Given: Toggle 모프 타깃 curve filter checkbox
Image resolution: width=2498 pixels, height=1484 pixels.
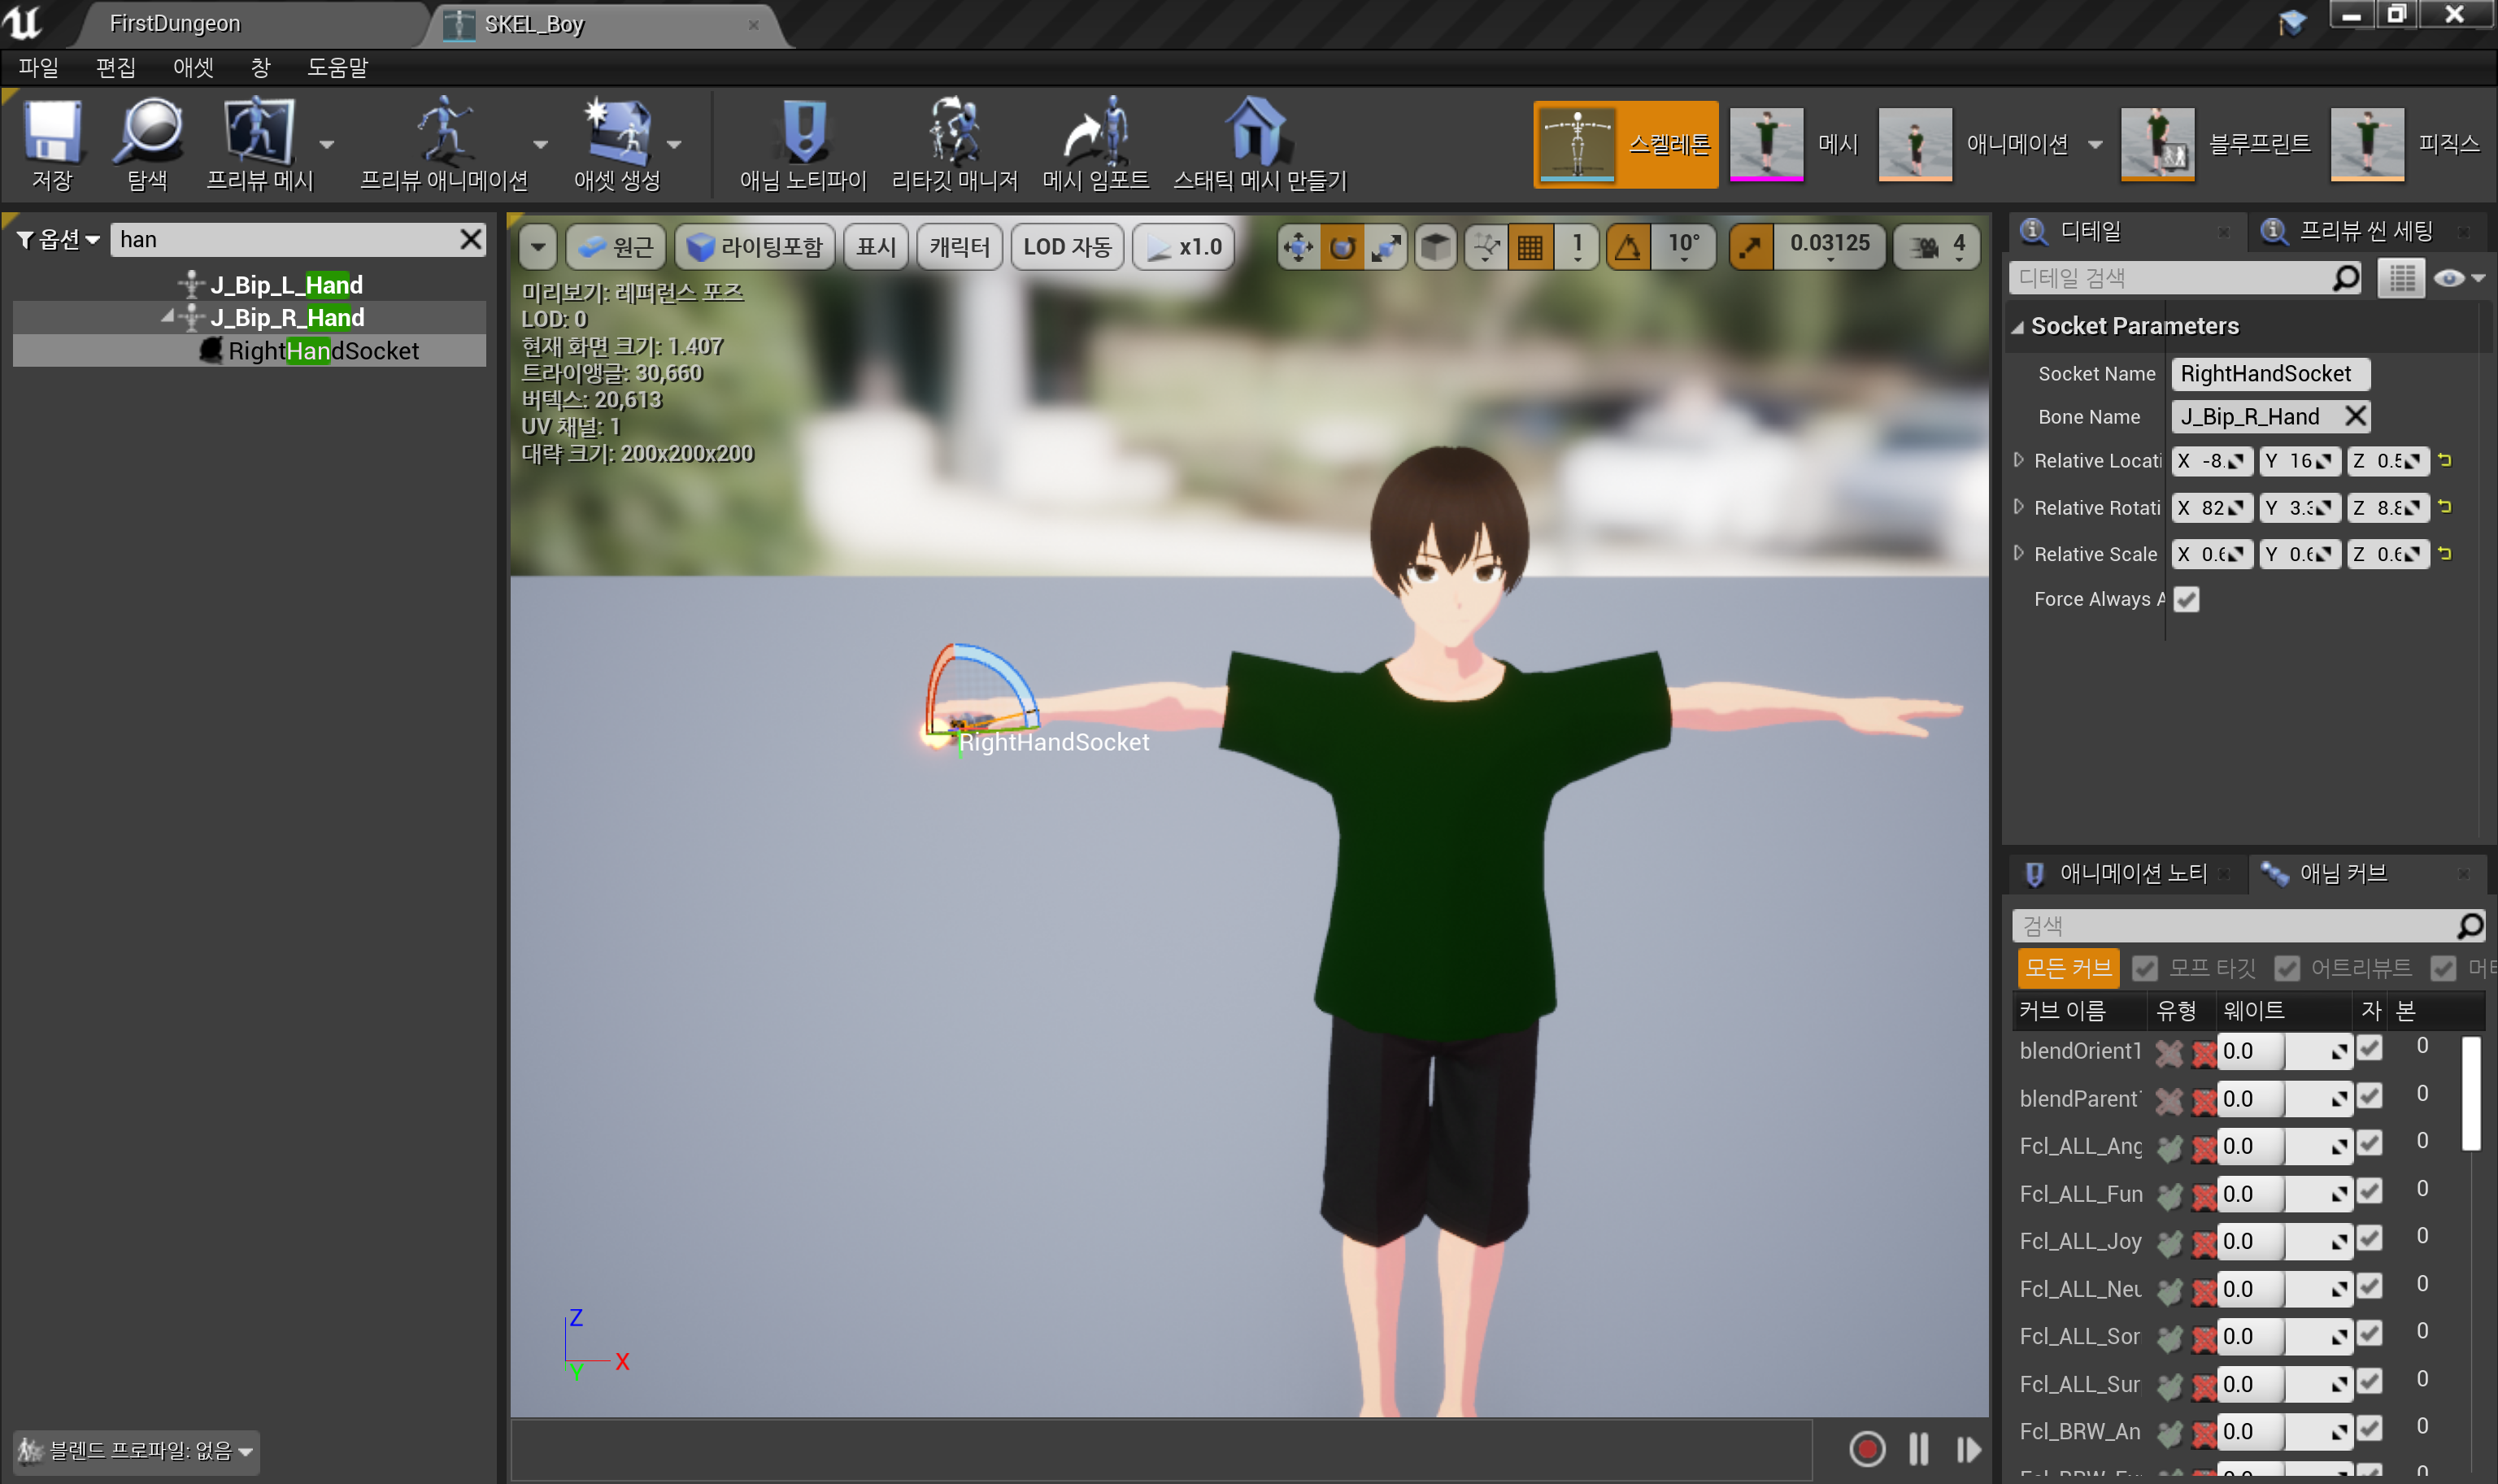Looking at the screenshot, I should pos(2144,968).
